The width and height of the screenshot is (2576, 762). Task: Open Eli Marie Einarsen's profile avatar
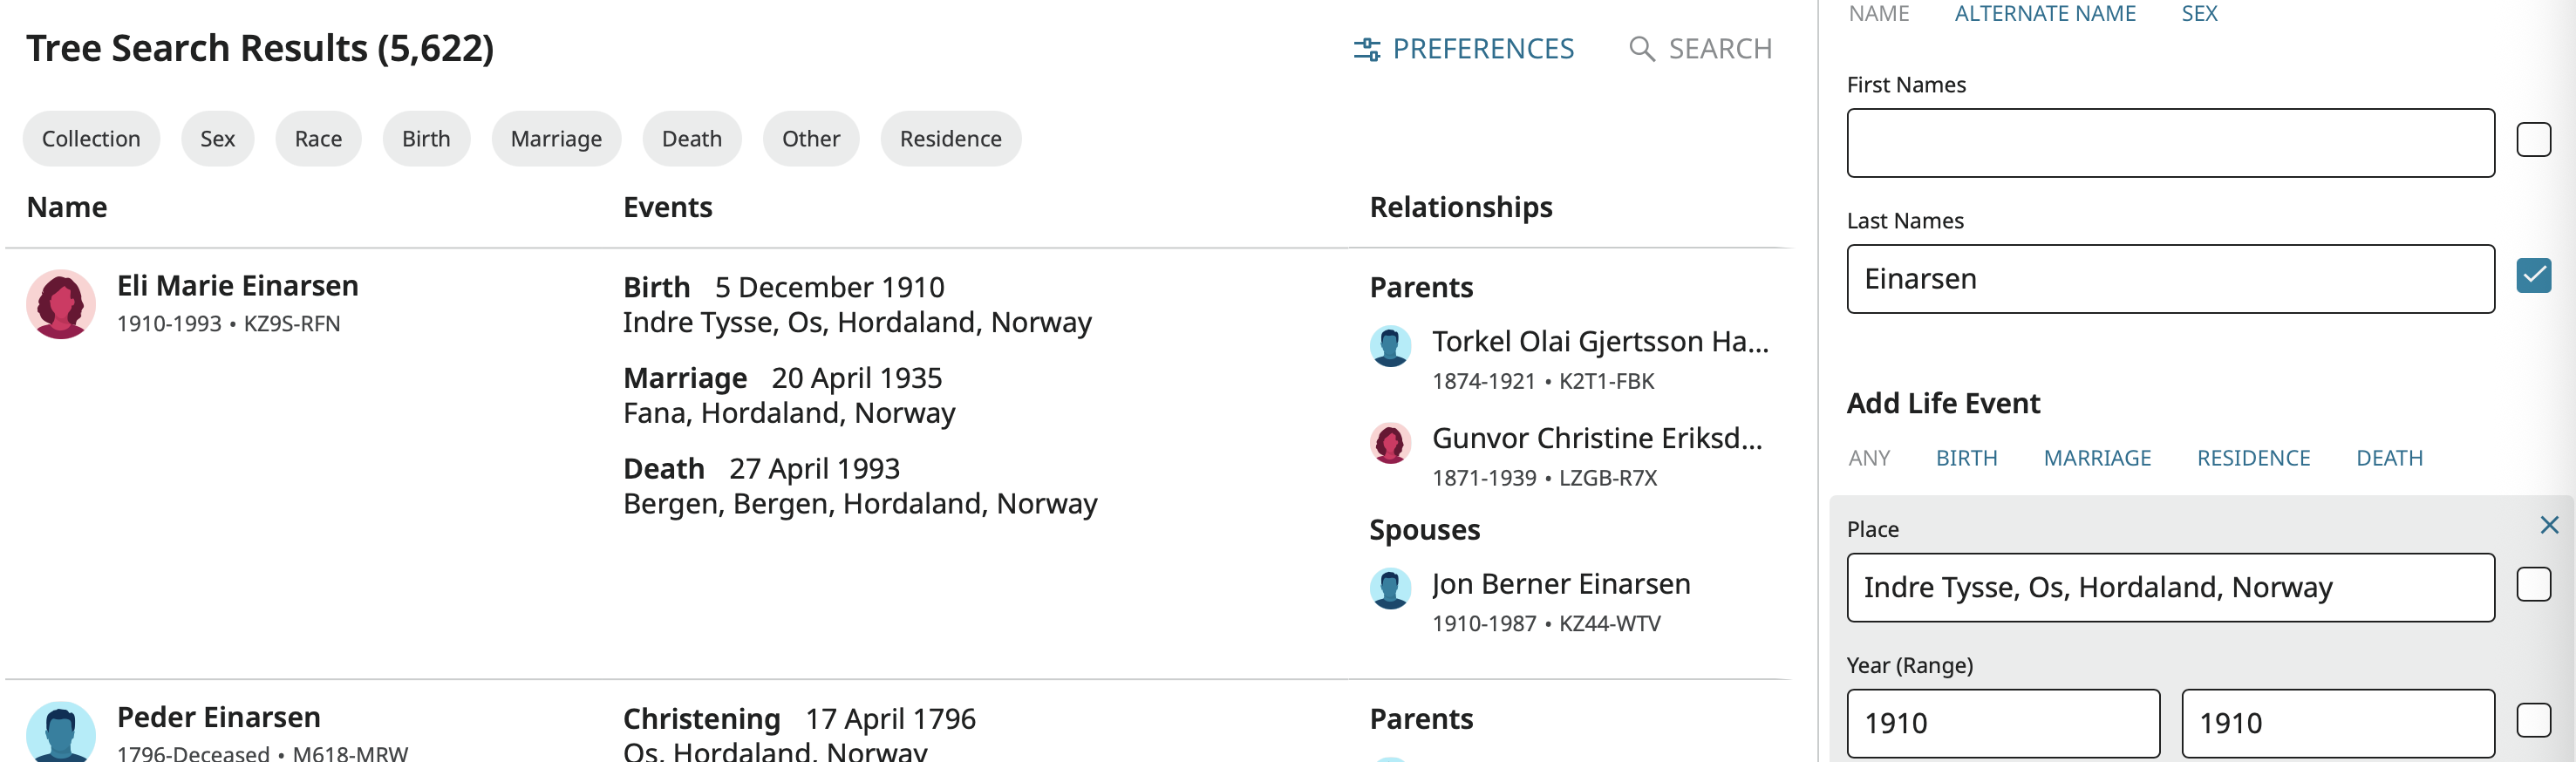click(59, 303)
